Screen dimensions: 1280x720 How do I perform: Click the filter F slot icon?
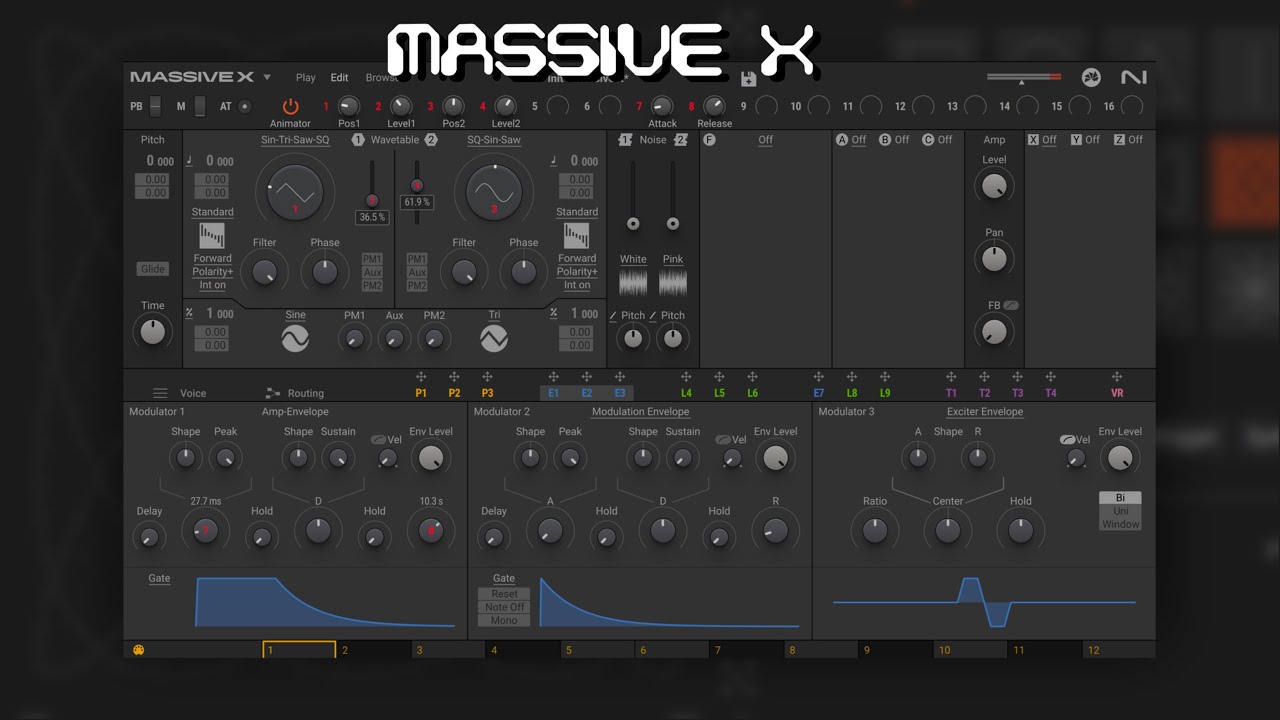point(709,140)
